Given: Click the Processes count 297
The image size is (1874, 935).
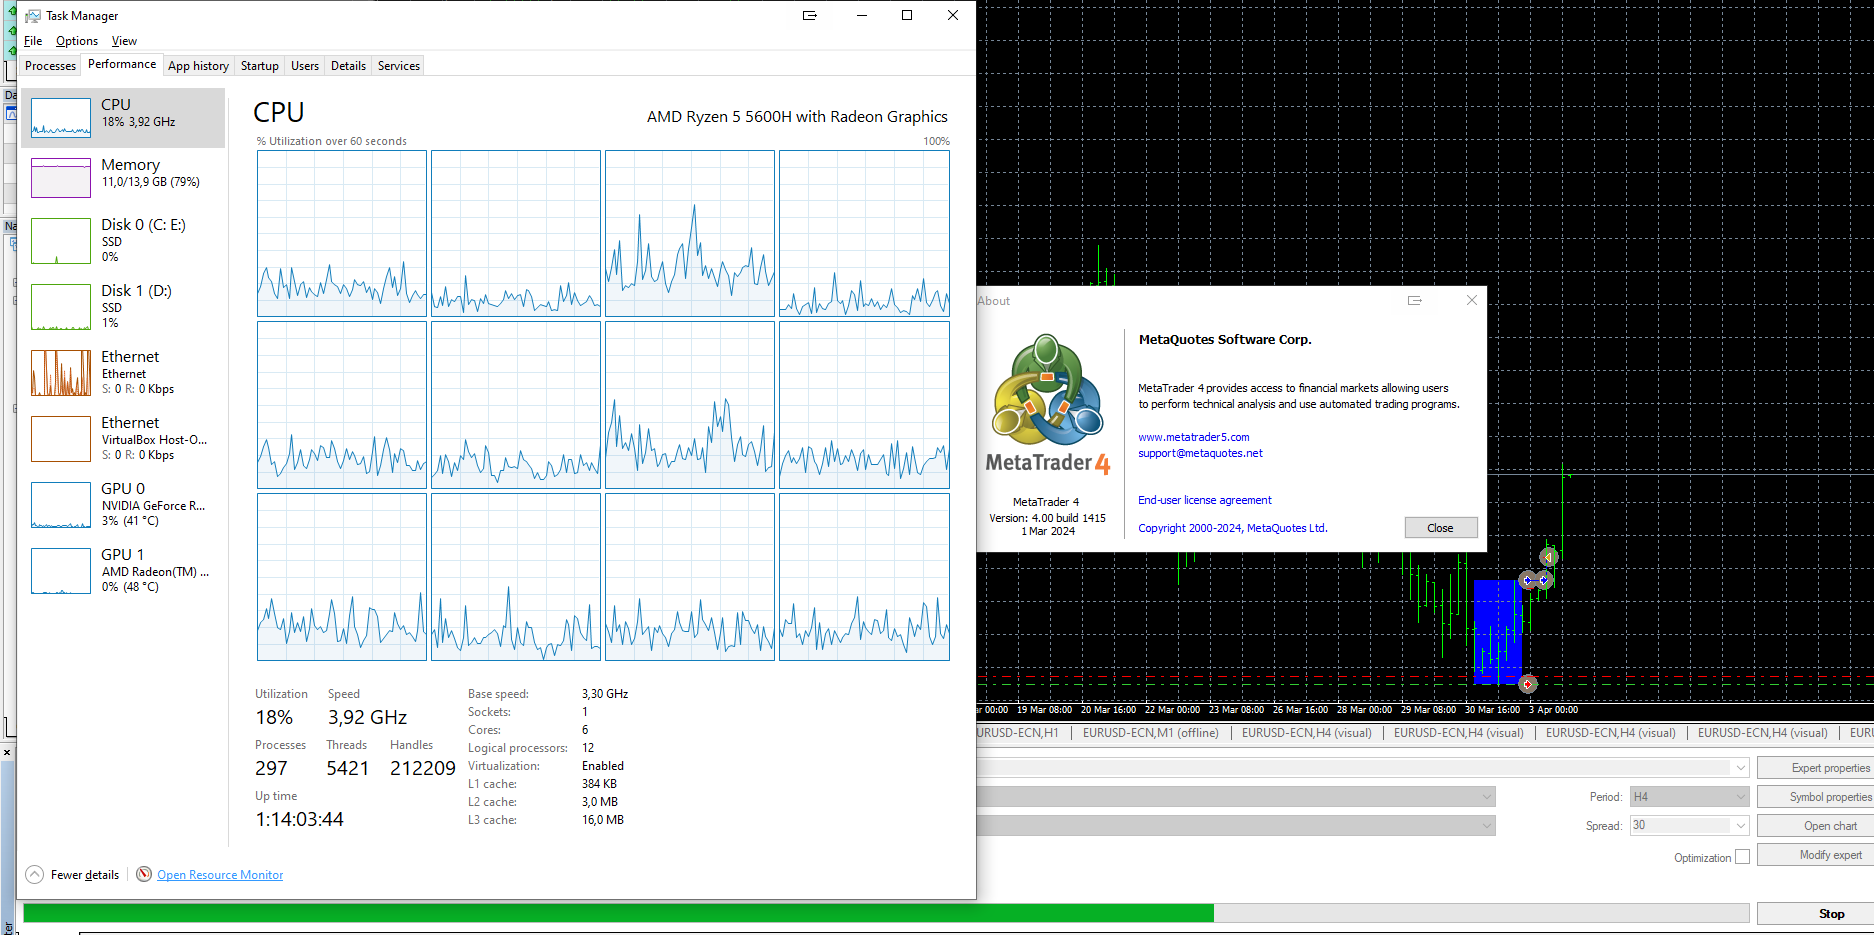Looking at the screenshot, I should pyautogui.click(x=271, y=768).
